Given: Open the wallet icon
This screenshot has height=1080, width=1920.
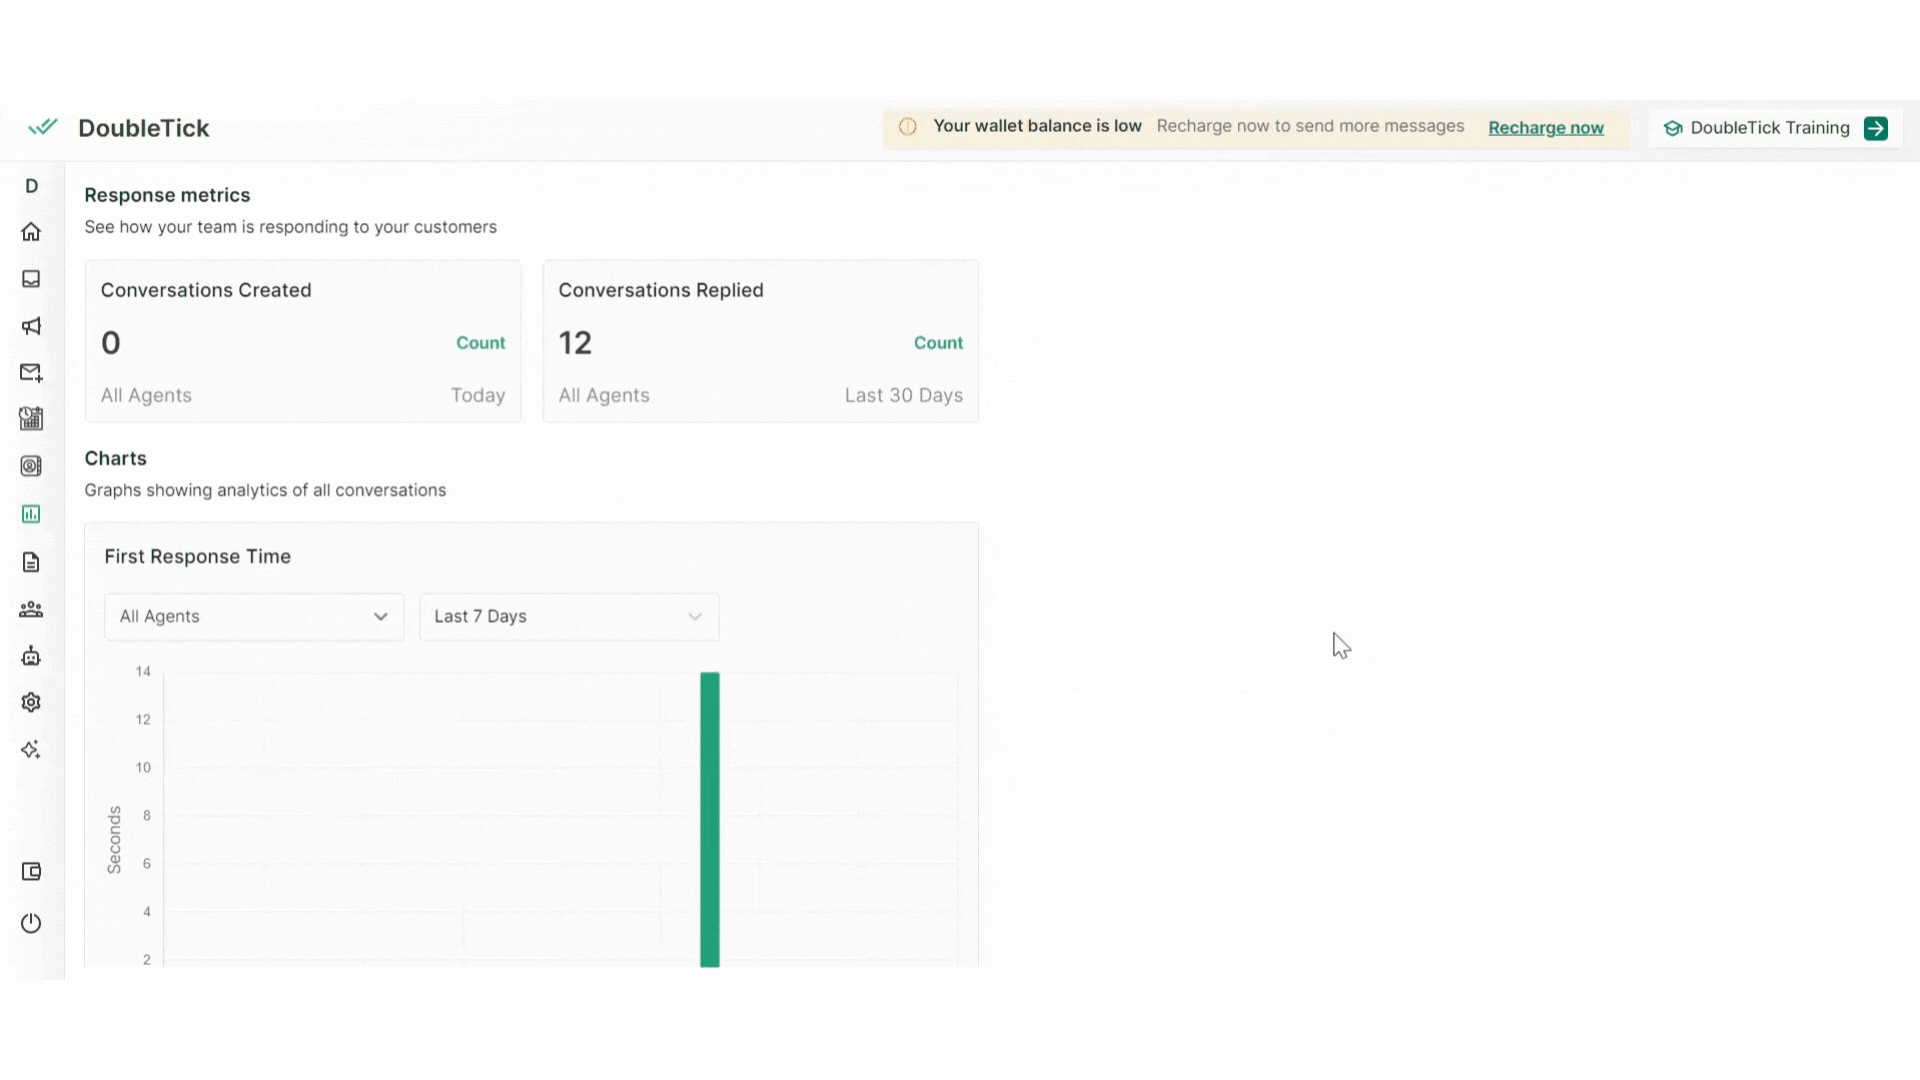Looking at the screenshot, I should click(x=31, y=872).
